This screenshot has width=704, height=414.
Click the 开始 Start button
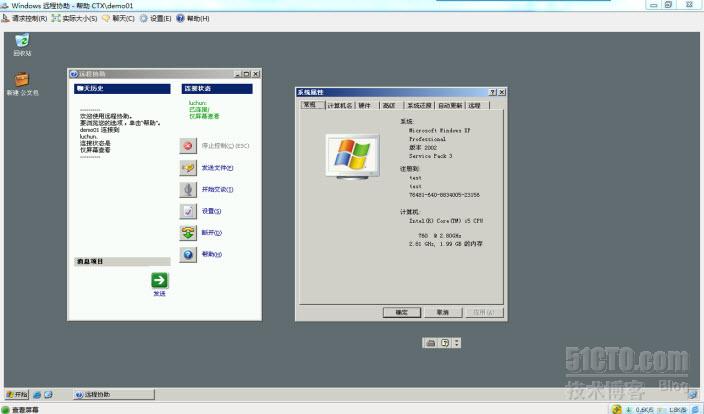(x=17, y=395)
